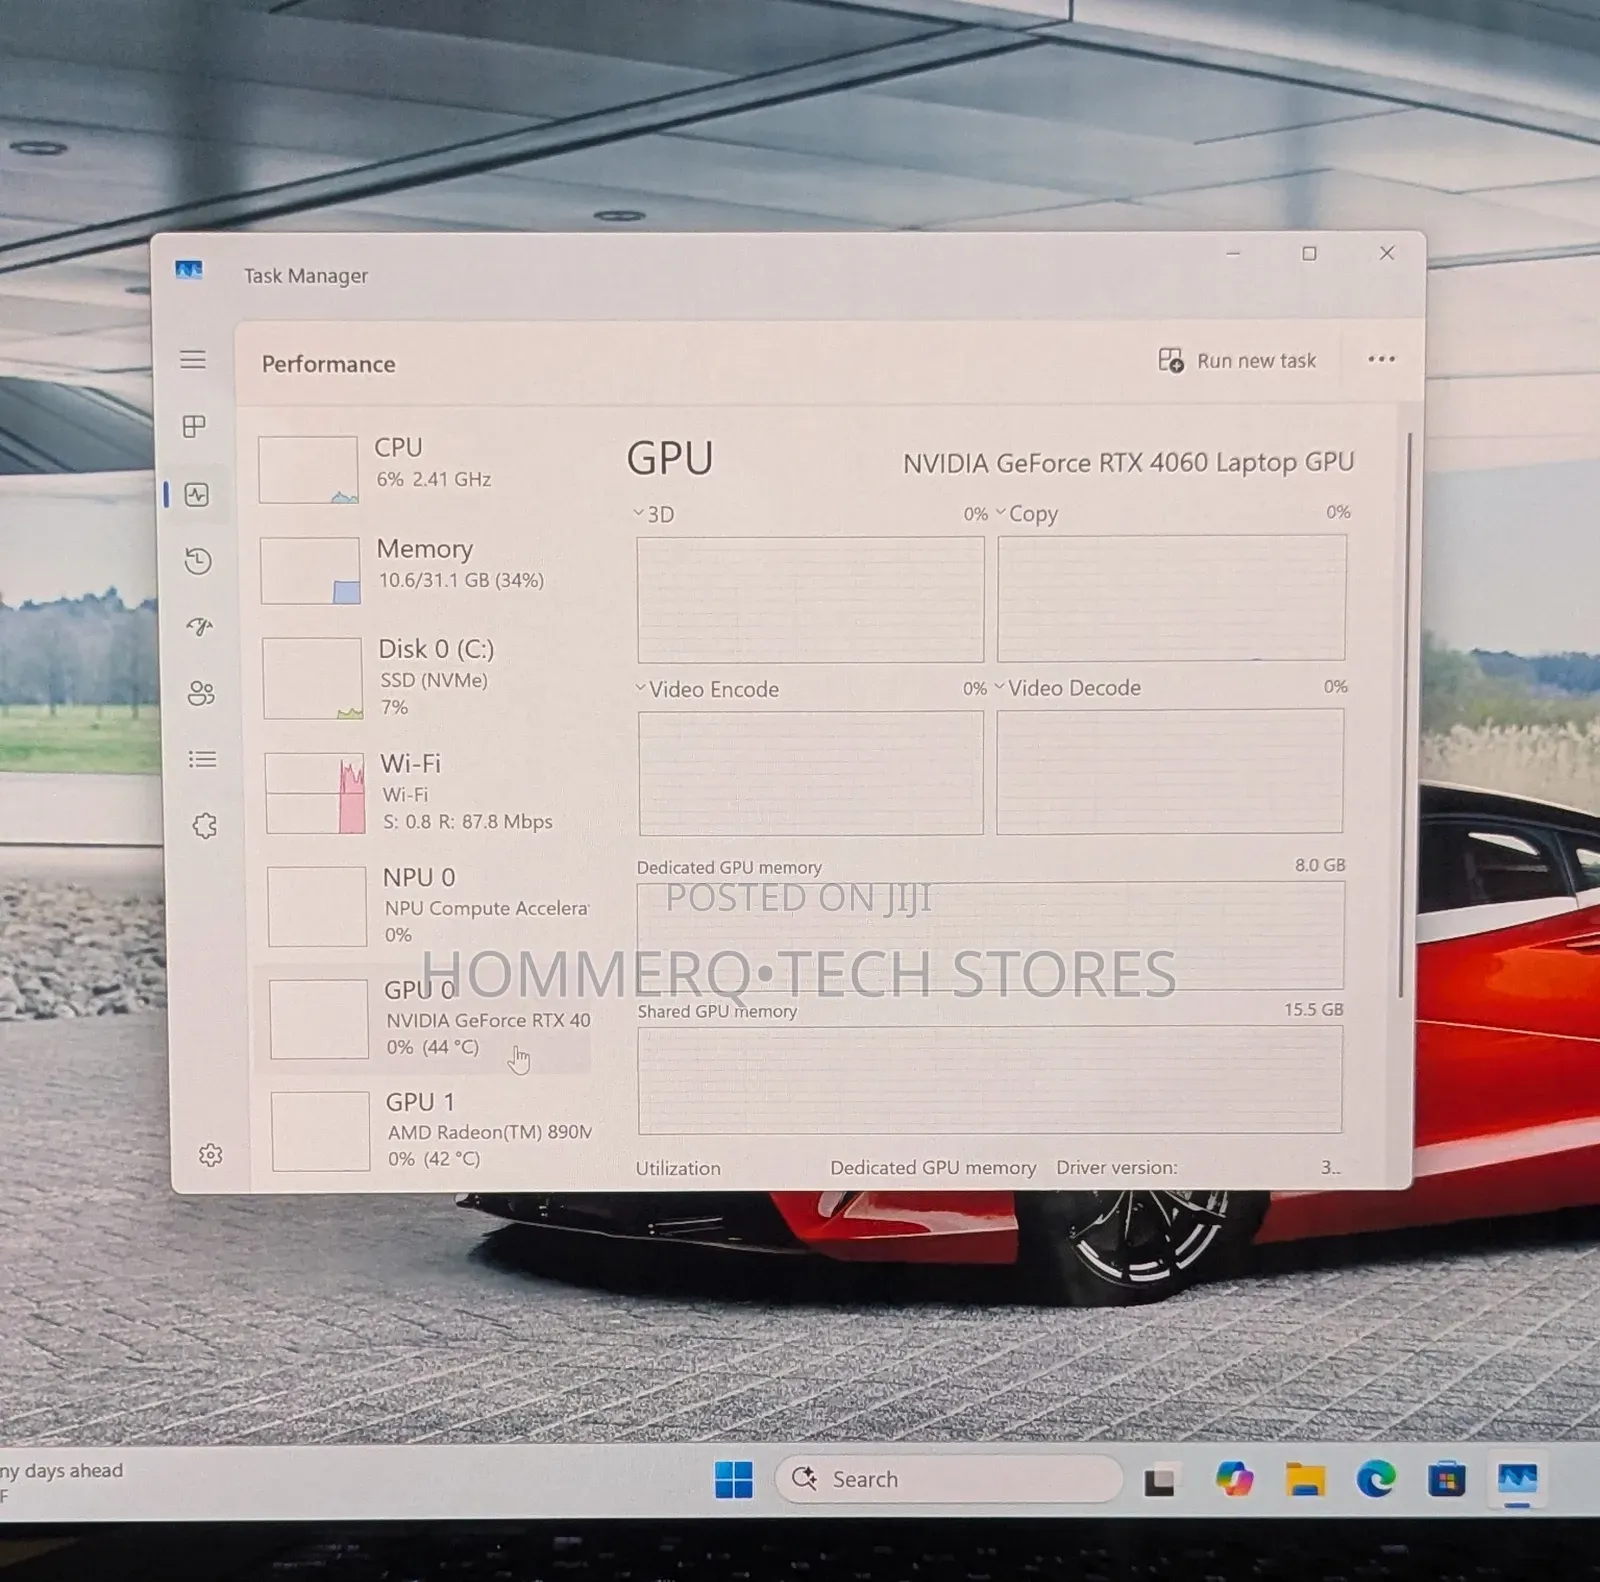Open the Processes page icon
Screen dimensions: 1600x1582
(195, 427)
